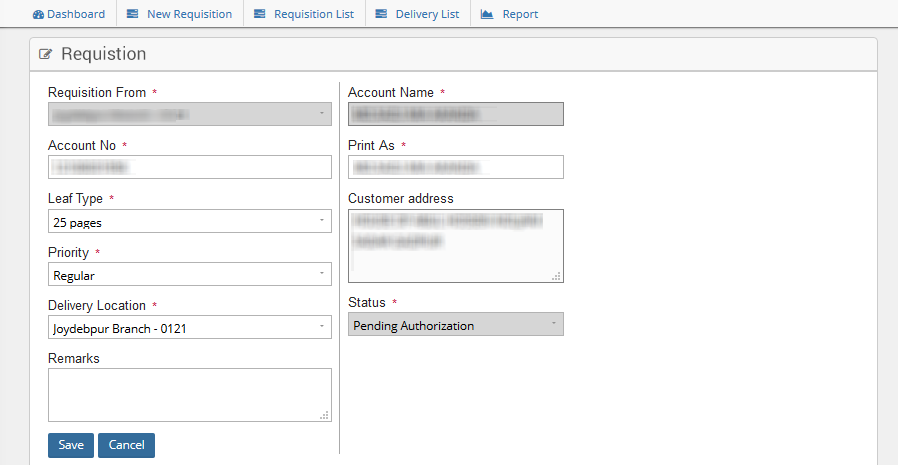898x466 pixels.
Task: Click the Report chart icon
Action: [x=487, y=14]
